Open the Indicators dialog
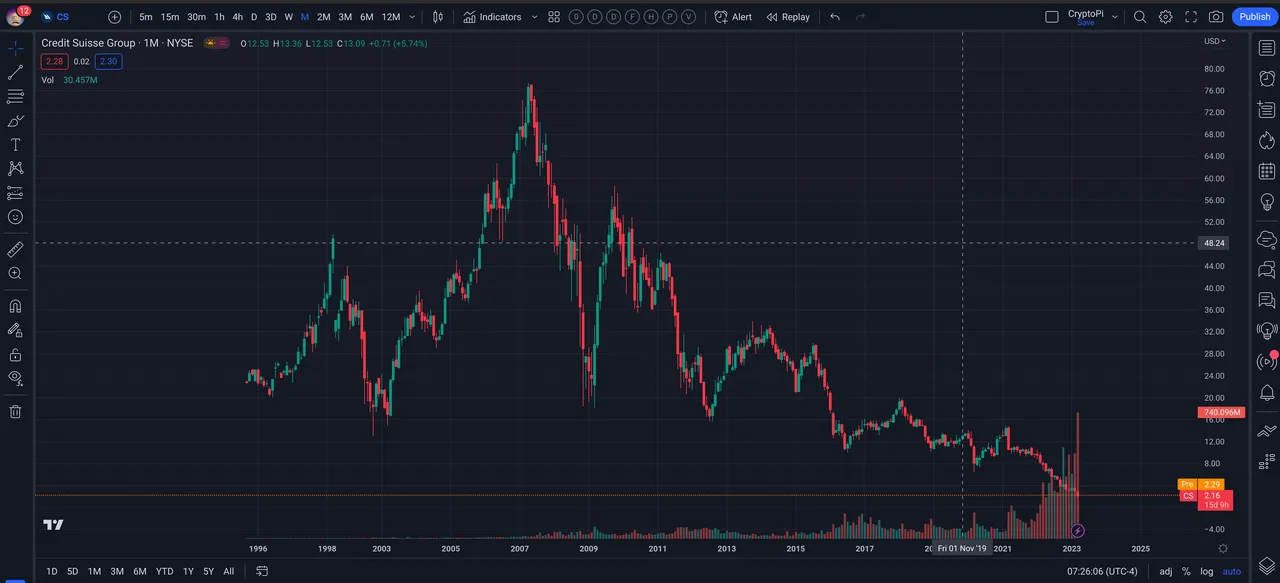 [491, 17]
